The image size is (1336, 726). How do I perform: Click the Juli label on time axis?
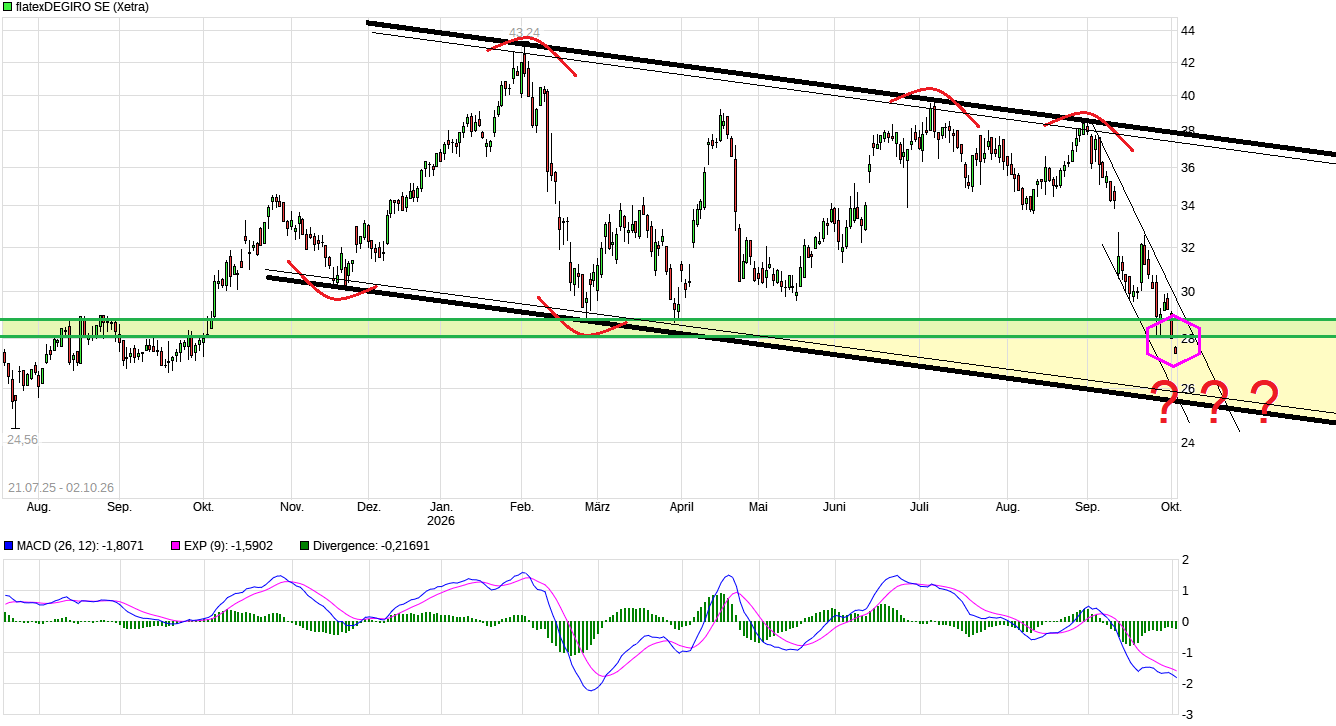click(x=920, y=507)
